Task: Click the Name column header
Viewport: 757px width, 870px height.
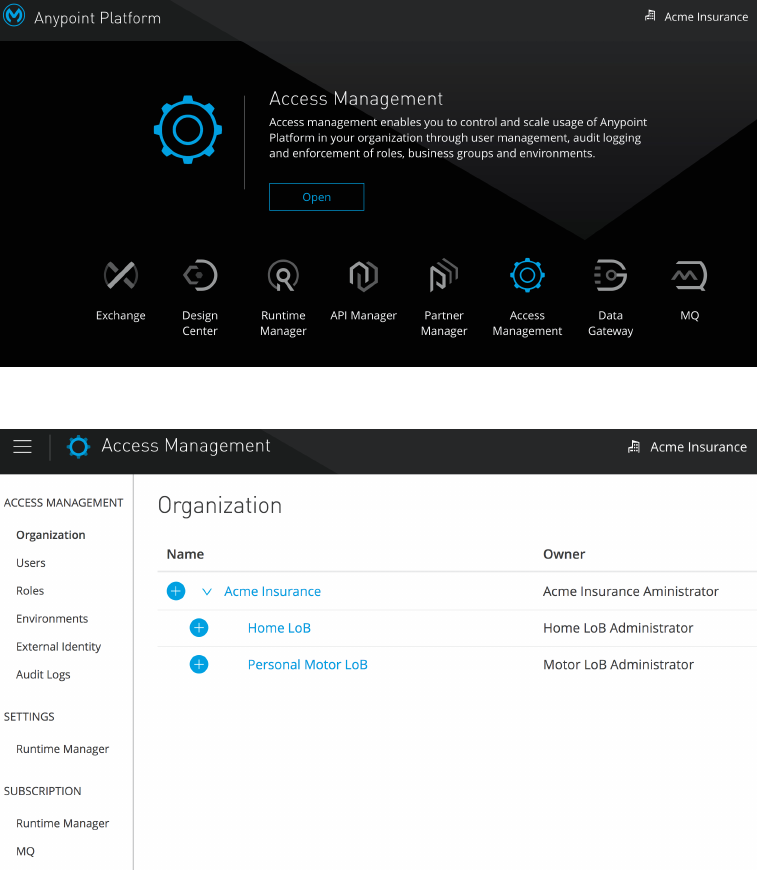Action: (185, 554)
